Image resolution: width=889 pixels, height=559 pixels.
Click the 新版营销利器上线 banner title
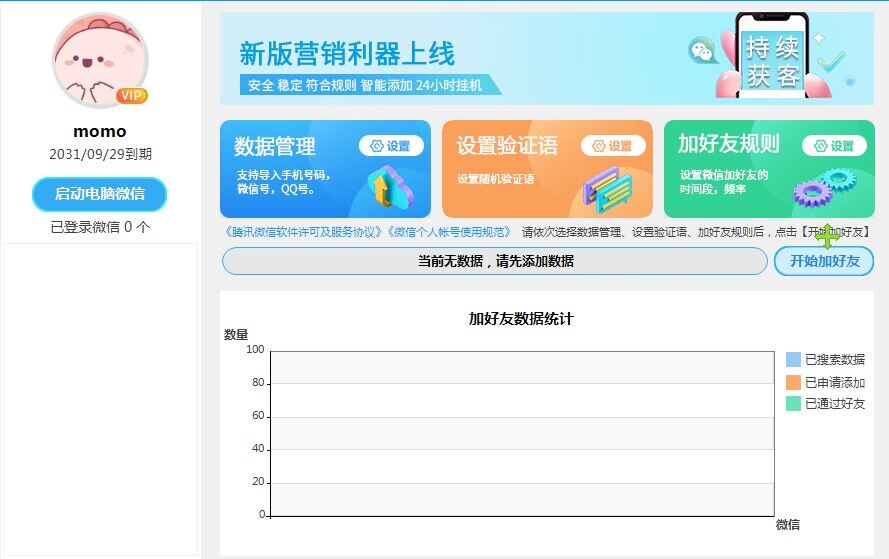tap(346, 53)
